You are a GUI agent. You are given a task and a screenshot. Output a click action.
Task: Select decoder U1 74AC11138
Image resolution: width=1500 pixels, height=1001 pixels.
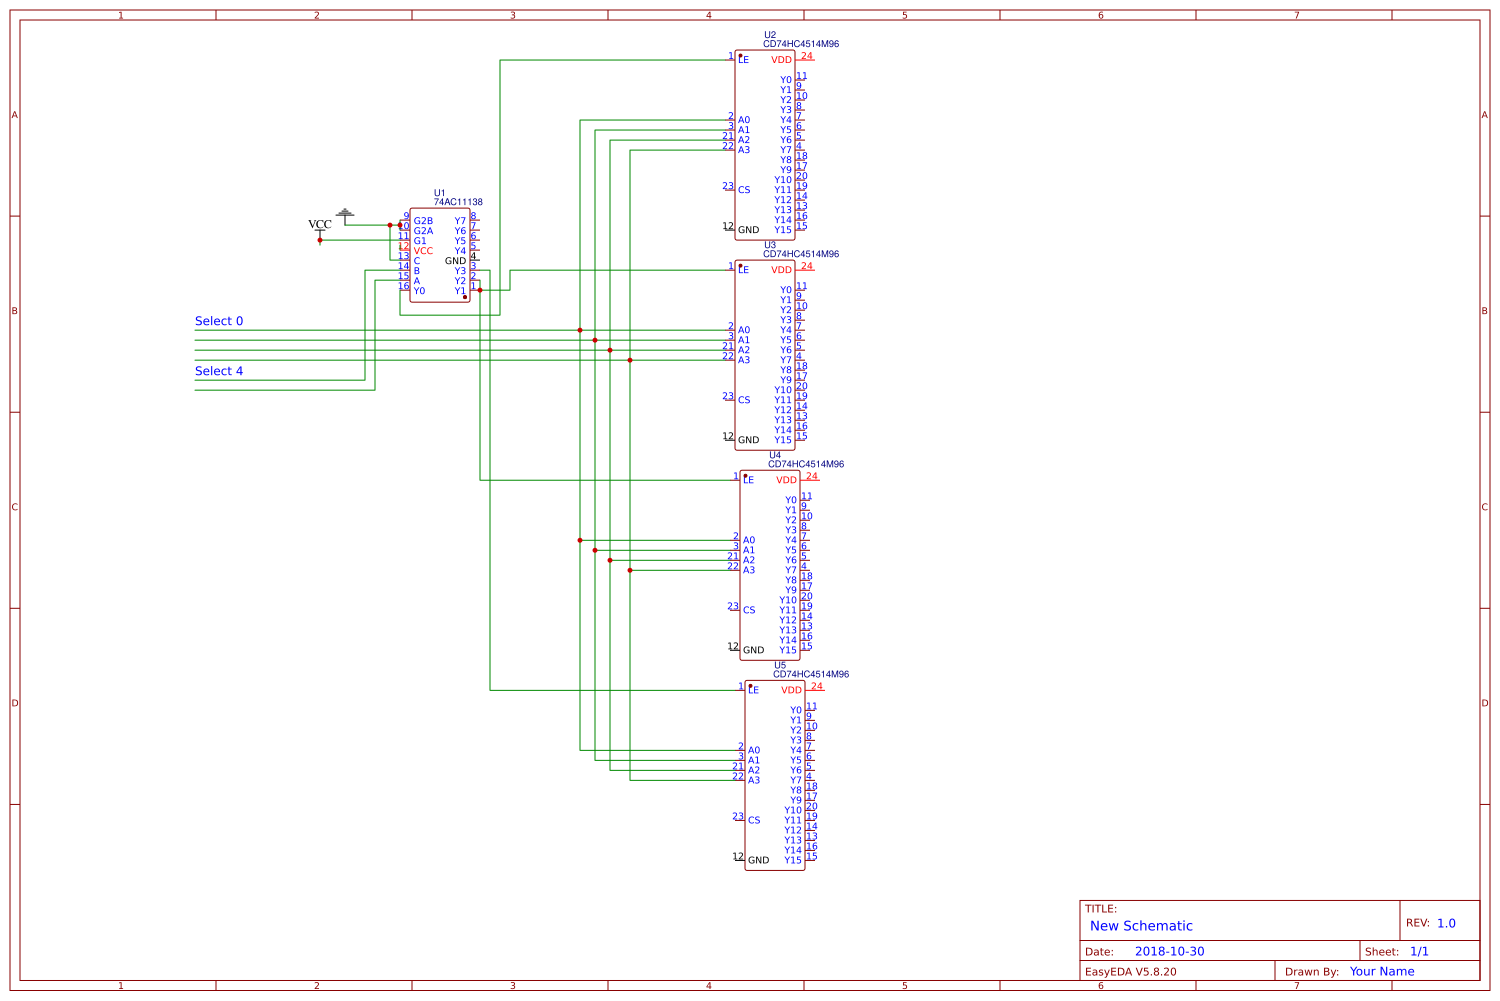click(438, 255)
